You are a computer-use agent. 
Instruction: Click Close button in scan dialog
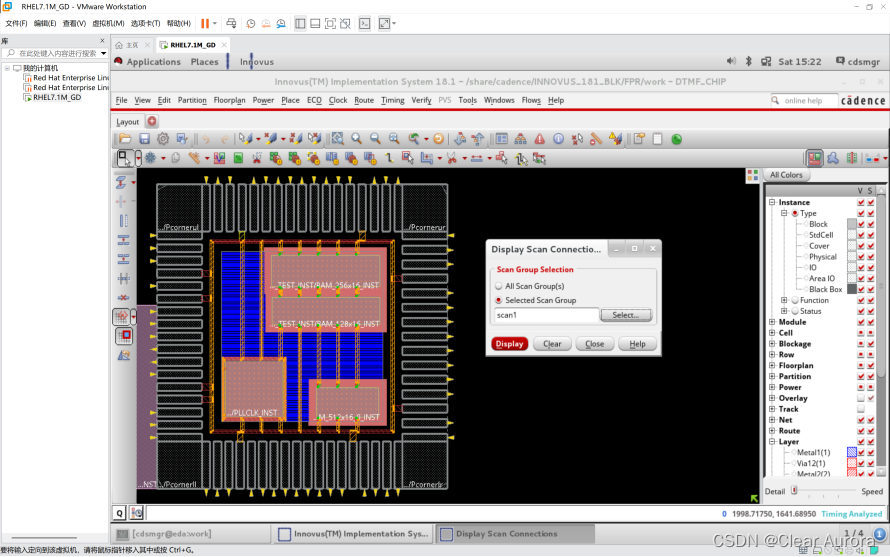pyautogui.click(x=595, y=344)
